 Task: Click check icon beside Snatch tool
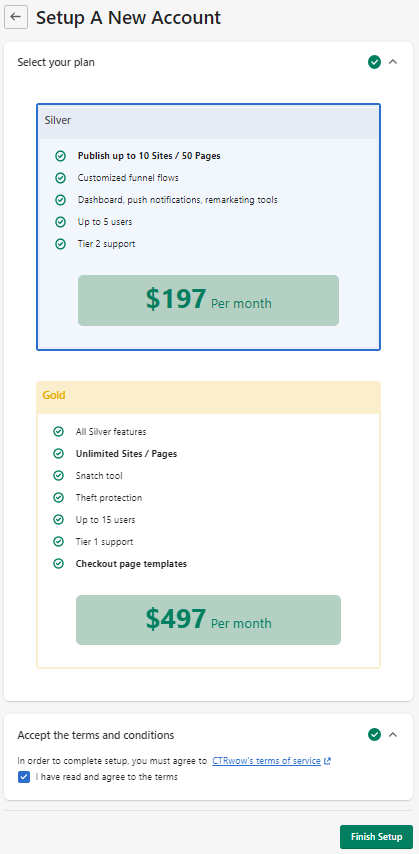58,476
